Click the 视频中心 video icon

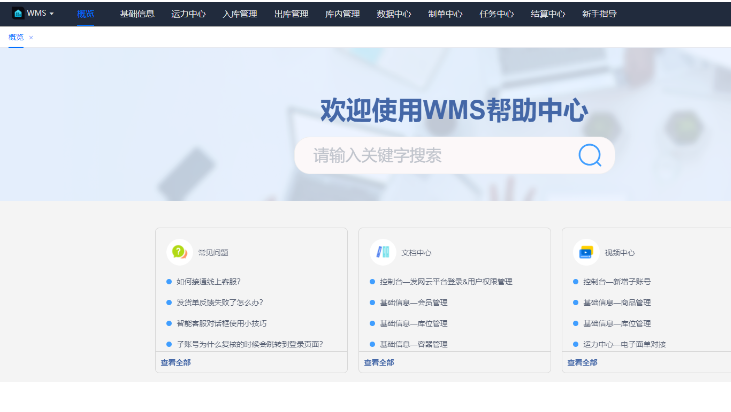pyautogui.click(x=586, y=252)
